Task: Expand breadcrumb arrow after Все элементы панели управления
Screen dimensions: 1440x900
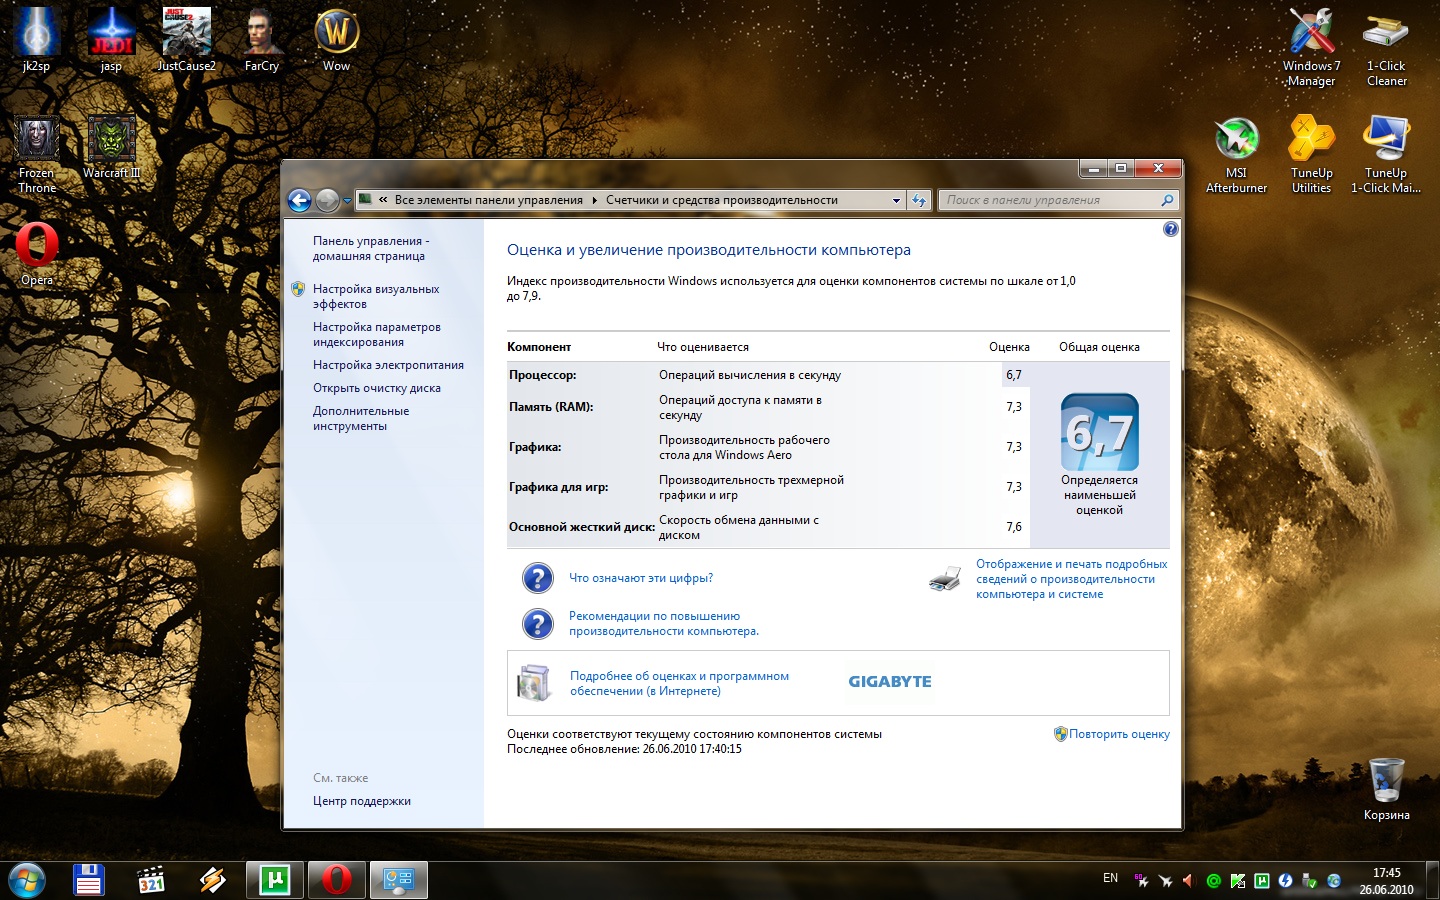Action: coord(594,200)
